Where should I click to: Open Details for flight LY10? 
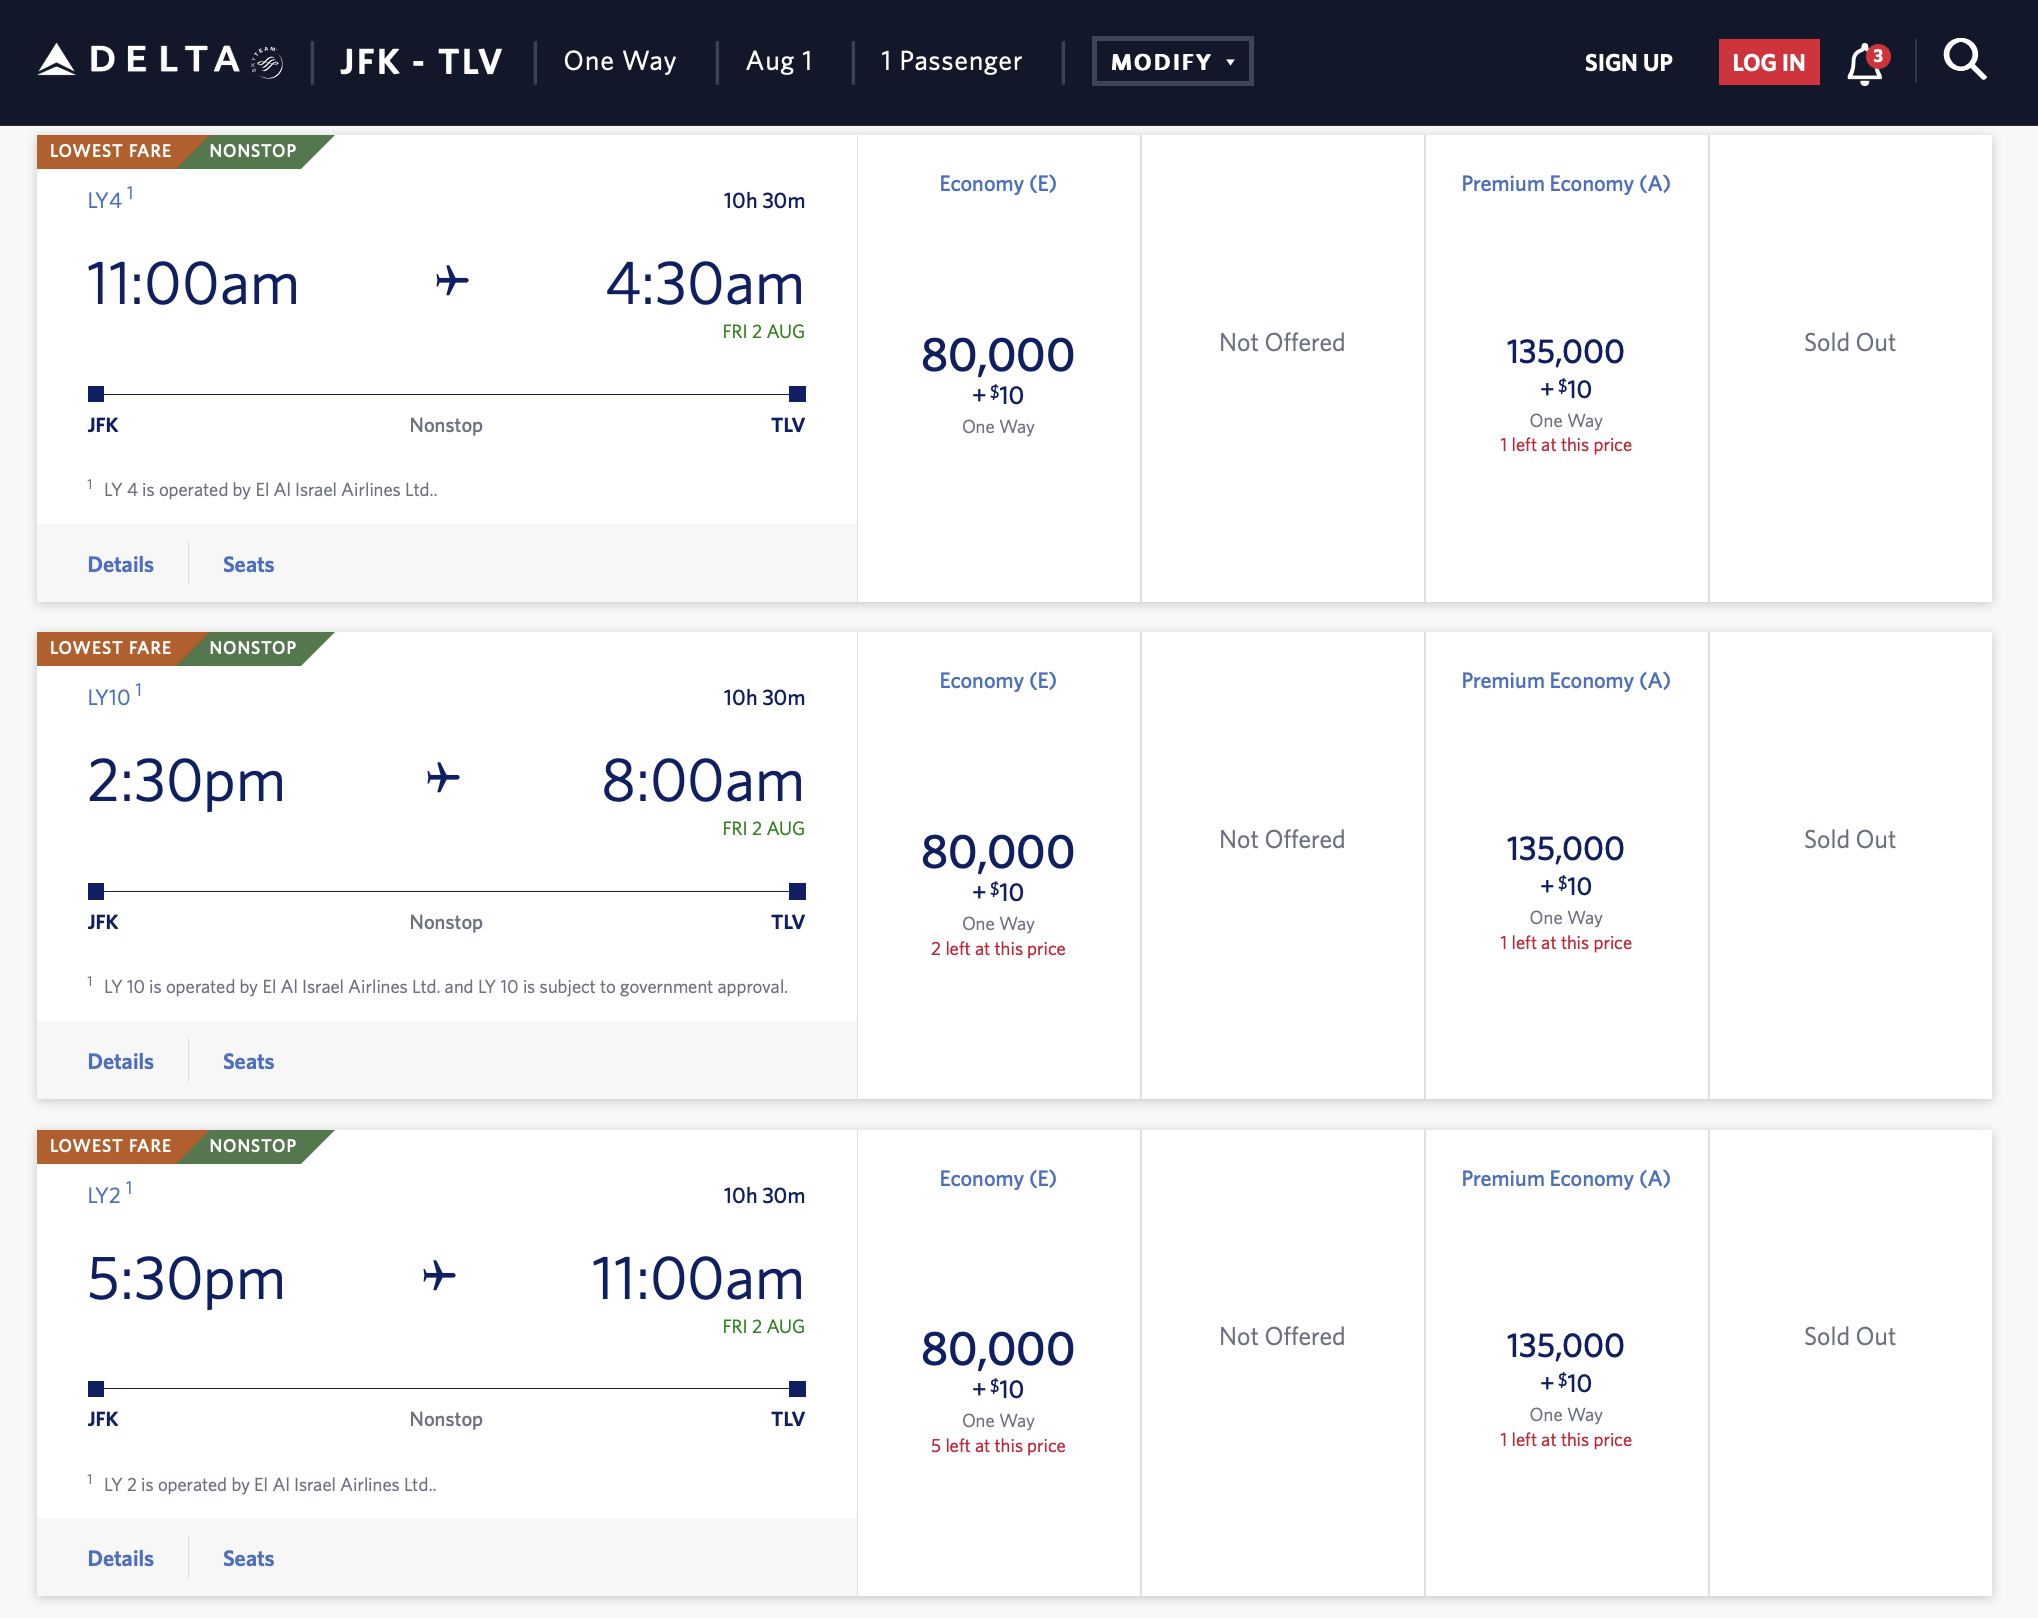pyautogui.click(x=121, y=1061)
